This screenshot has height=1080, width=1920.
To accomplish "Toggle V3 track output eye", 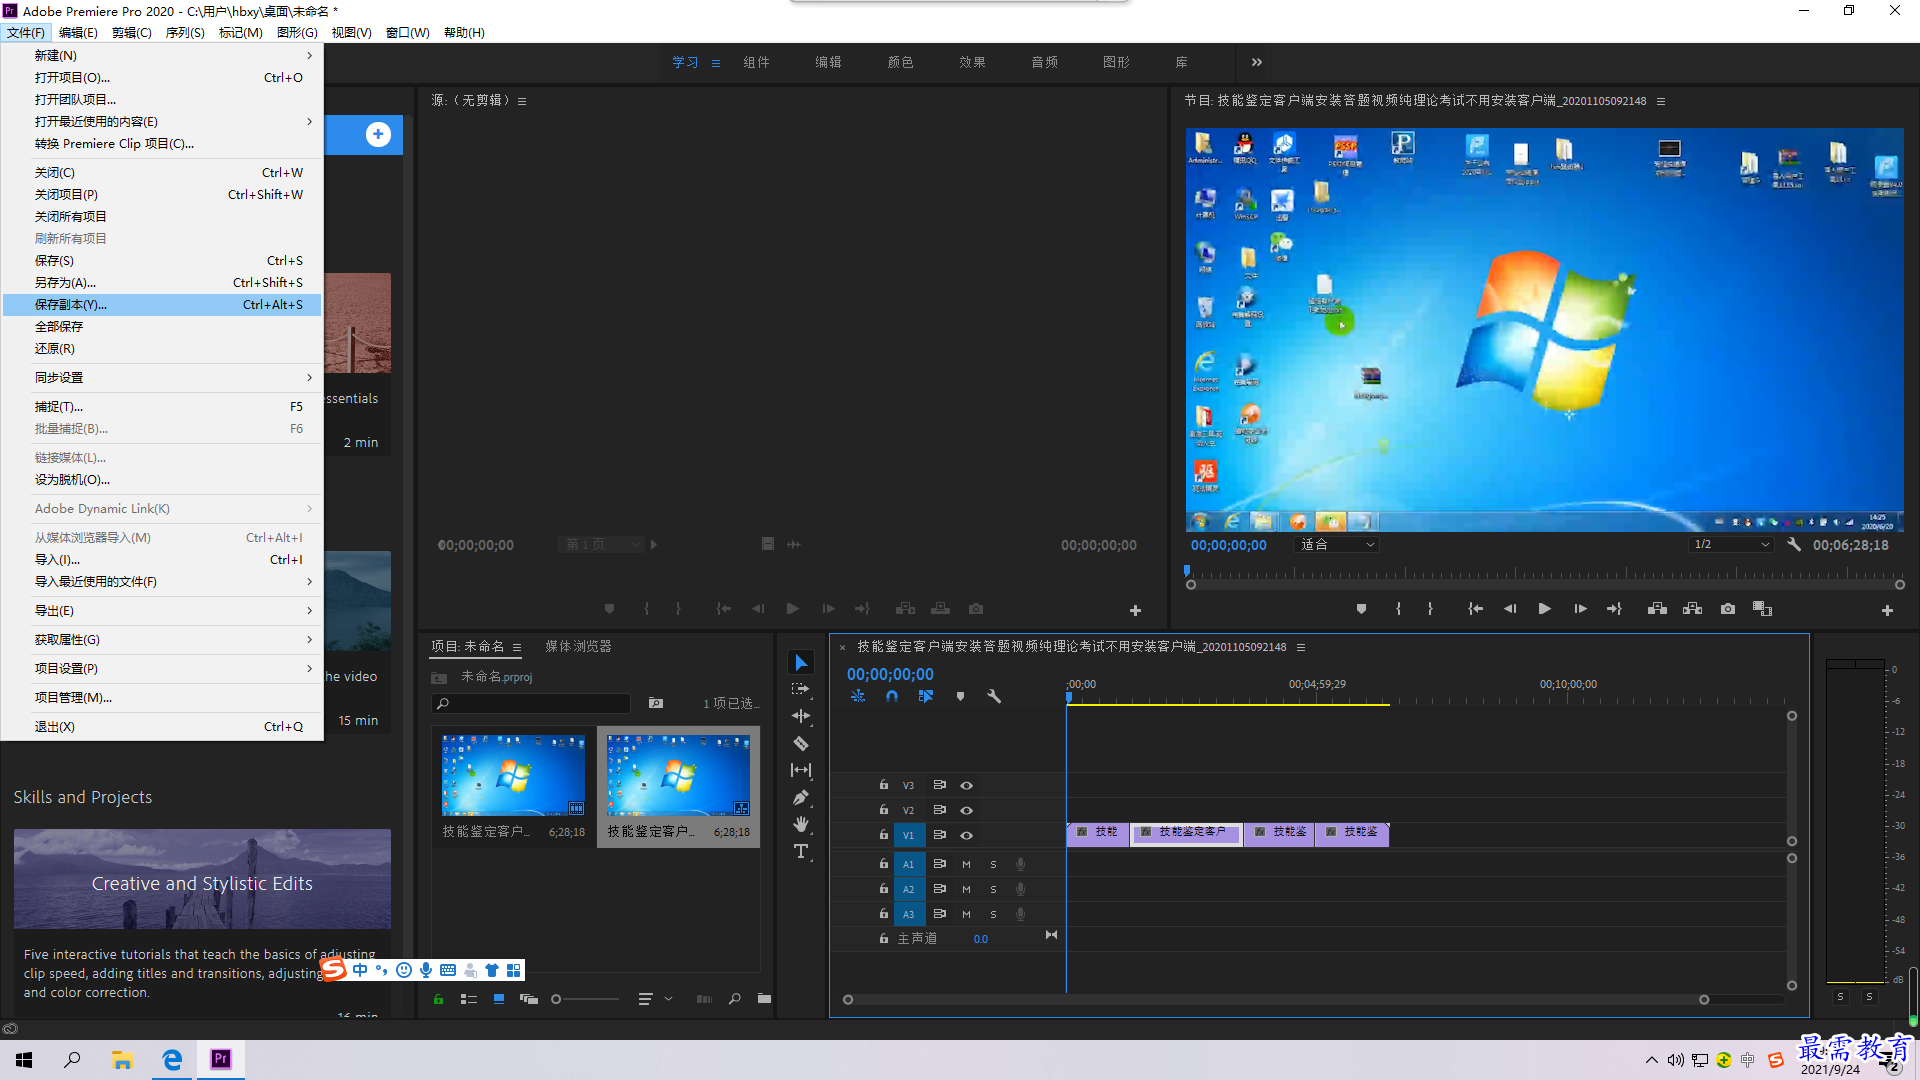I will (966, 785).
